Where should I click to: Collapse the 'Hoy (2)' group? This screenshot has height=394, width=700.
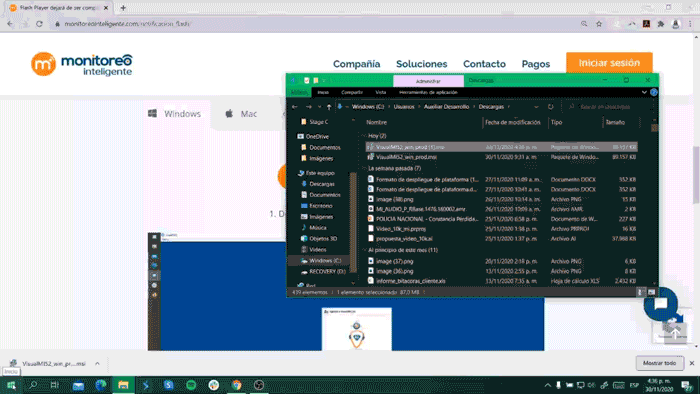pos(363,136)
